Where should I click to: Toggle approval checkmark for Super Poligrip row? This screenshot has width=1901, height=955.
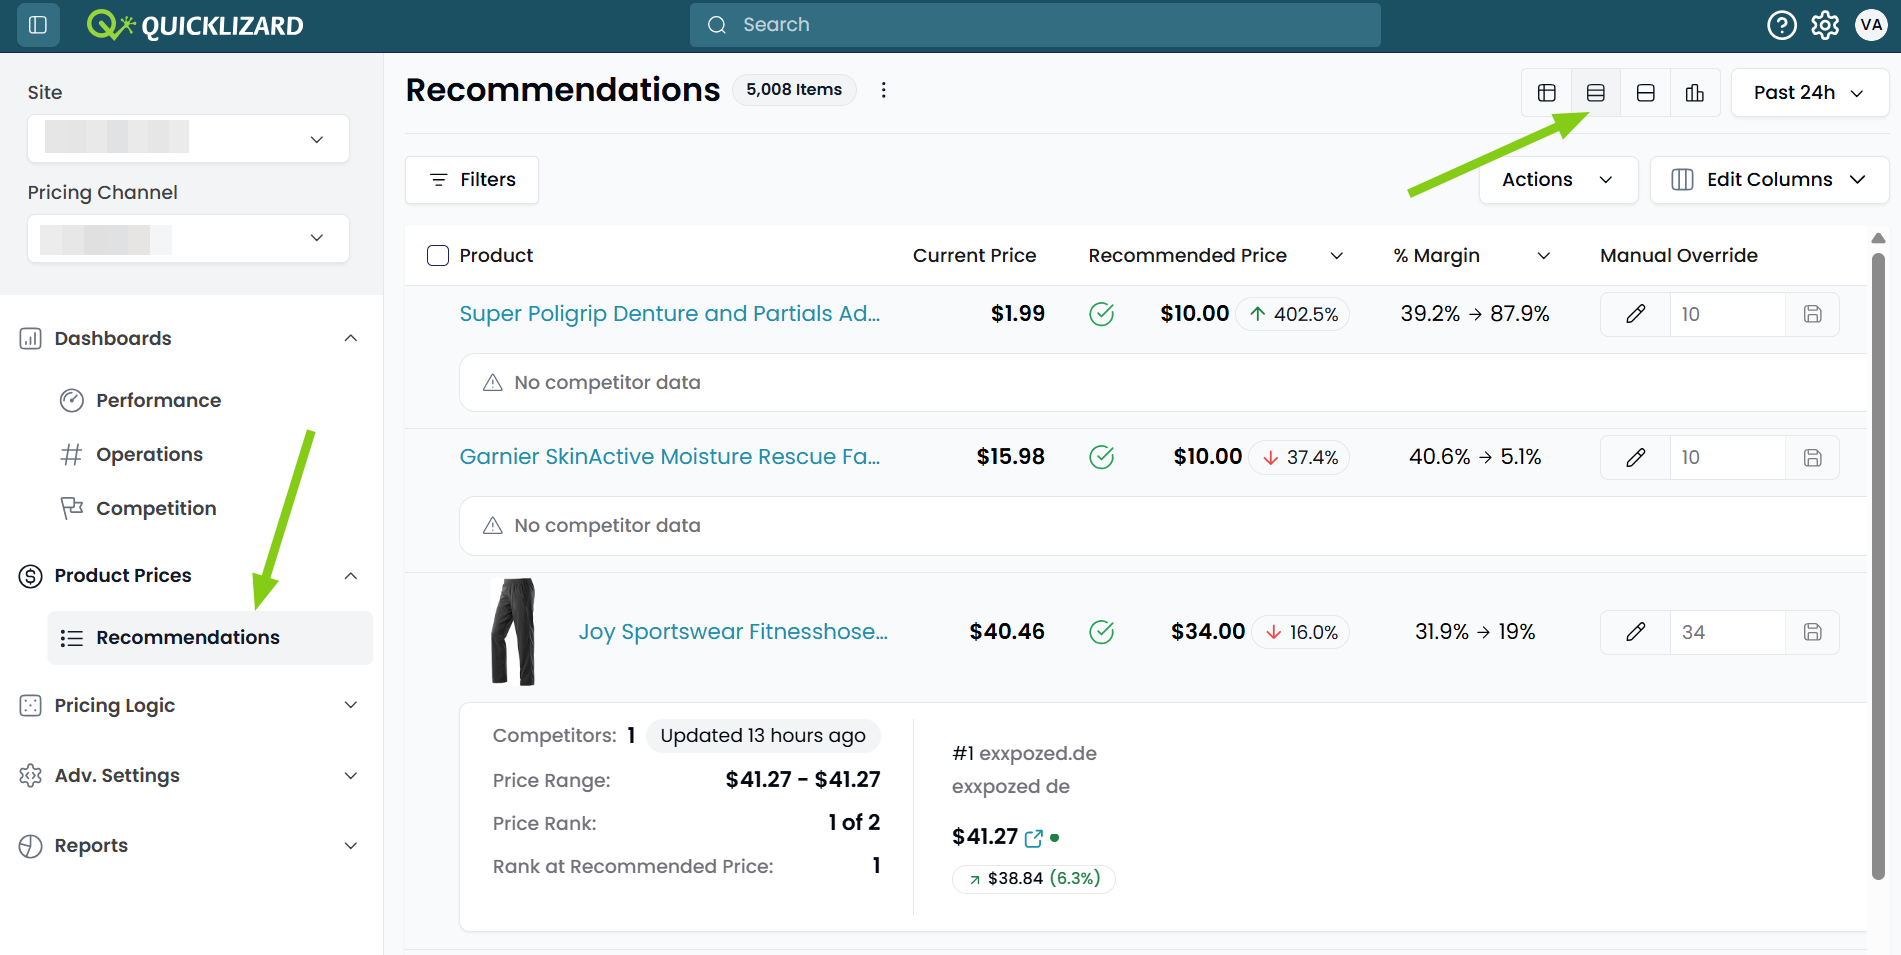pyautogui.click(x=1101, y=314)
